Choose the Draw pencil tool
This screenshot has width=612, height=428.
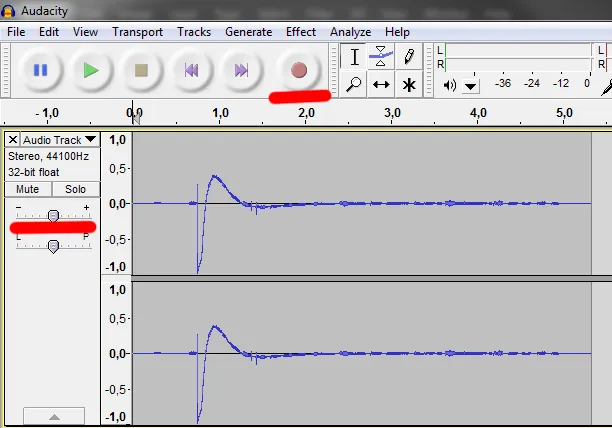point(409,57)
